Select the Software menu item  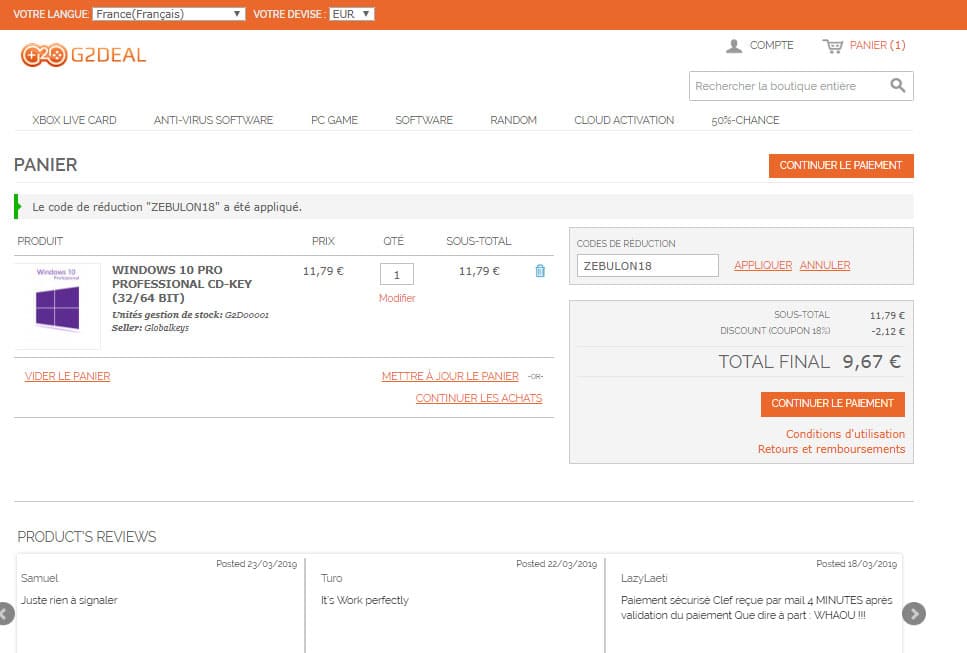[x=424, y=120]
